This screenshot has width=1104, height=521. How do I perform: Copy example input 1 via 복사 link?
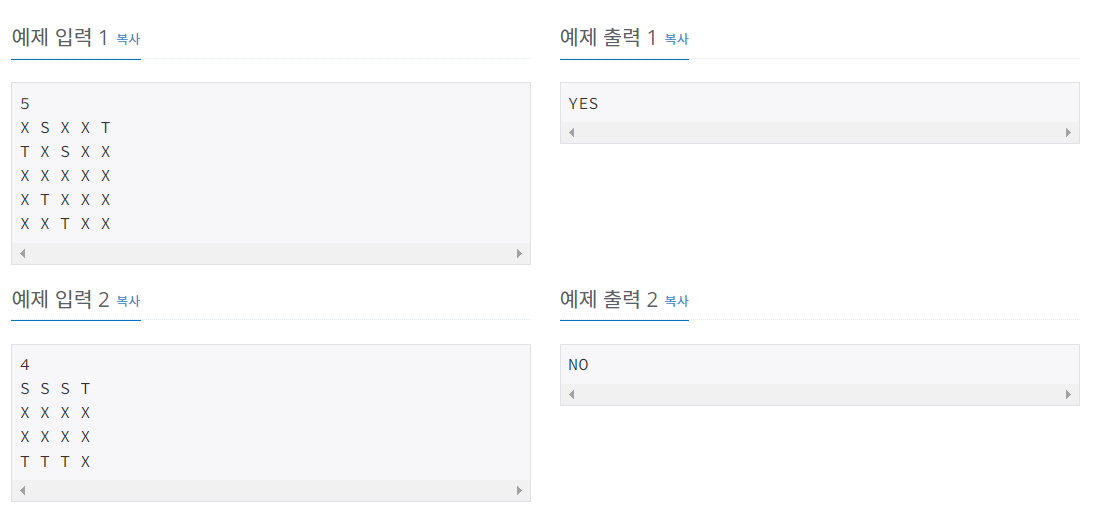click(x=128, y=39)
